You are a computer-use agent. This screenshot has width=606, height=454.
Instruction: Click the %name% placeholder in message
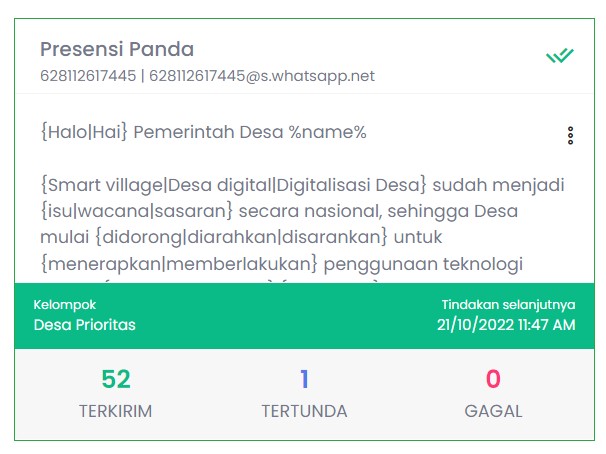(x=327, y=132)
